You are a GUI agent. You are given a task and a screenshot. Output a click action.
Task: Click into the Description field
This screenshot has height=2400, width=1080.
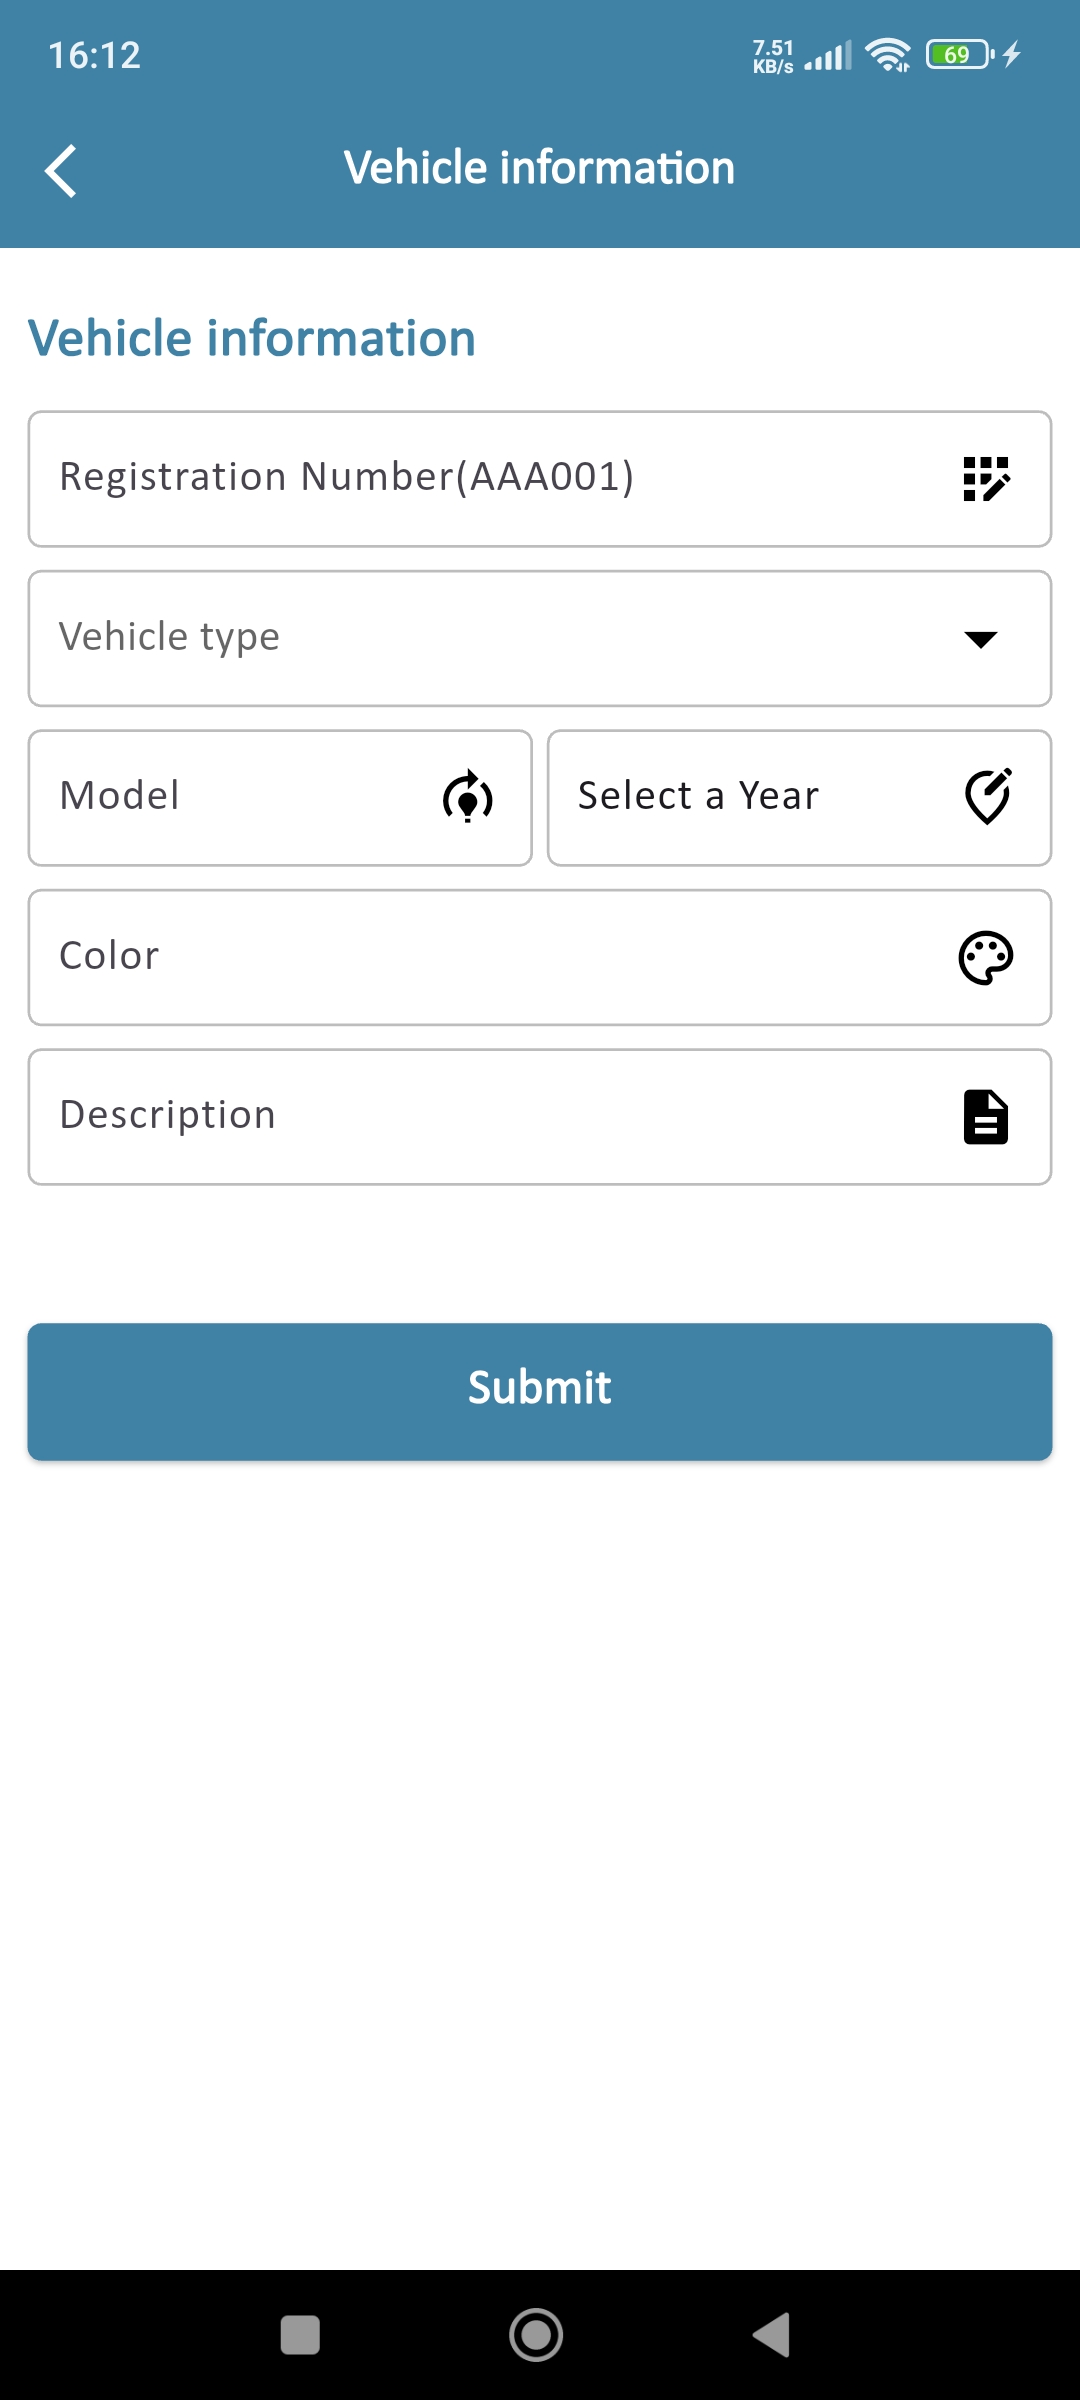tap(480, 1117)
